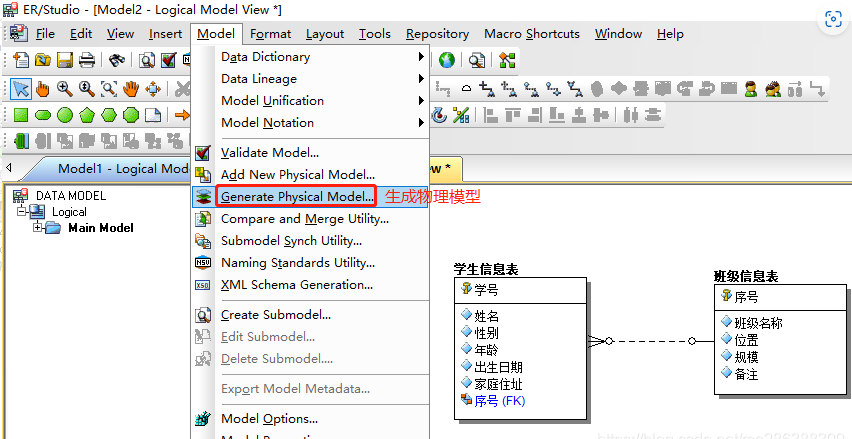
Task: Open the File menu
Action: 45,34
